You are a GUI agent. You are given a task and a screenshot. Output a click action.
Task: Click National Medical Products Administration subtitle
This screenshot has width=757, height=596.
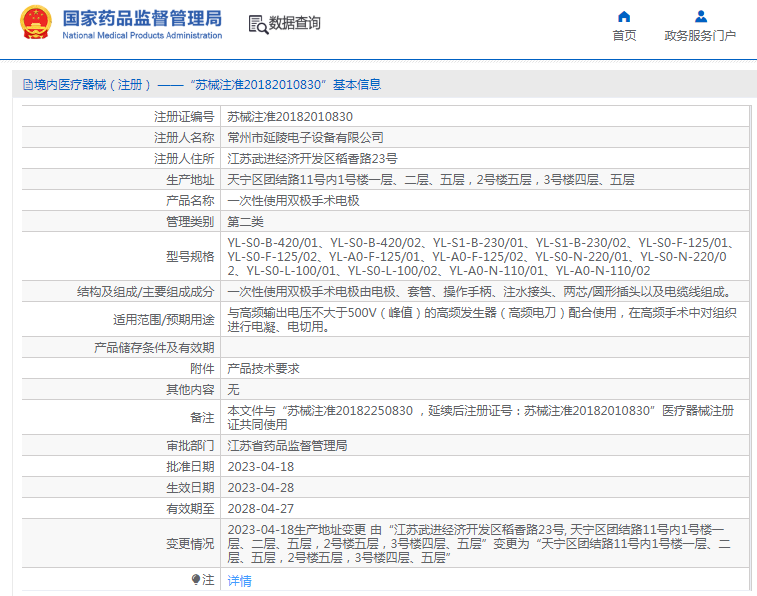click(x=142, y=35)
